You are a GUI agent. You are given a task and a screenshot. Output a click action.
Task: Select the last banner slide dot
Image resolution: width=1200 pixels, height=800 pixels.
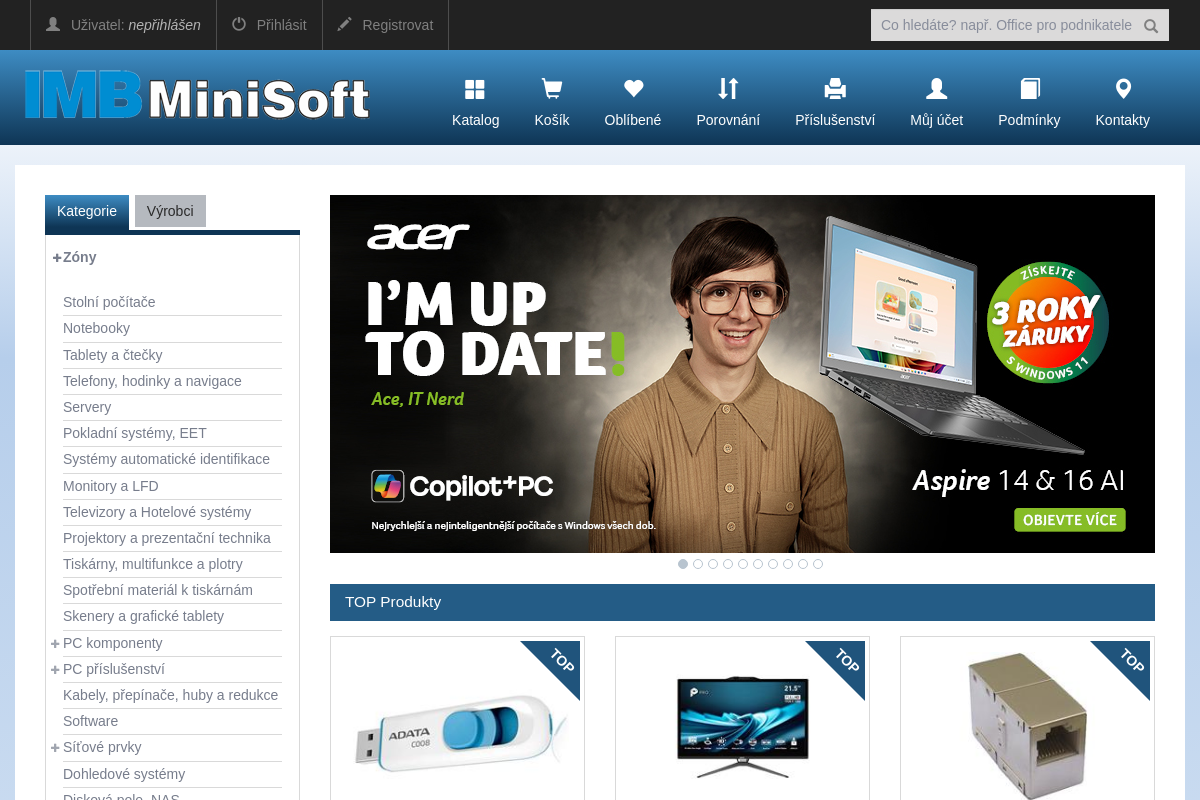click(818, 564)
